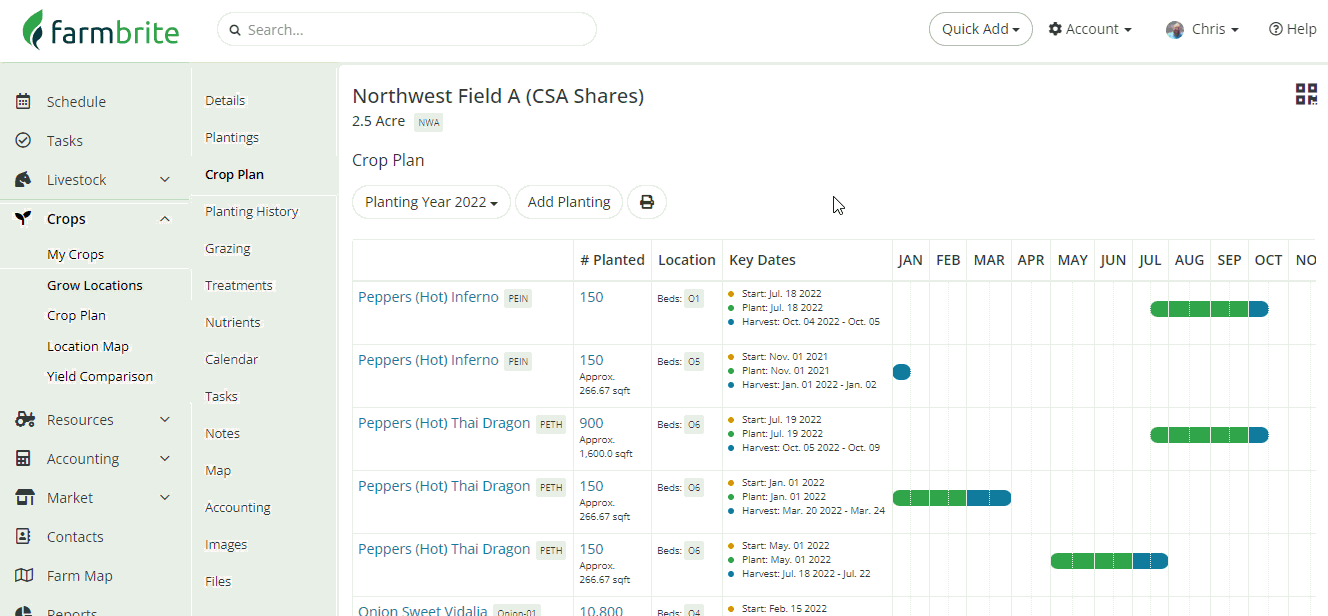Select Yield Comparison in the sidebar
Screen dimensions: 1328x616
click(x=100, y=377)
